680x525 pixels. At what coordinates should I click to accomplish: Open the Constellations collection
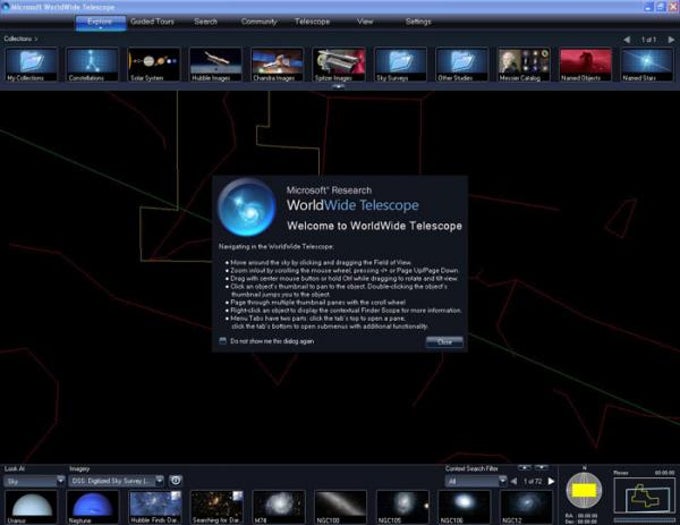pos(92,65)
